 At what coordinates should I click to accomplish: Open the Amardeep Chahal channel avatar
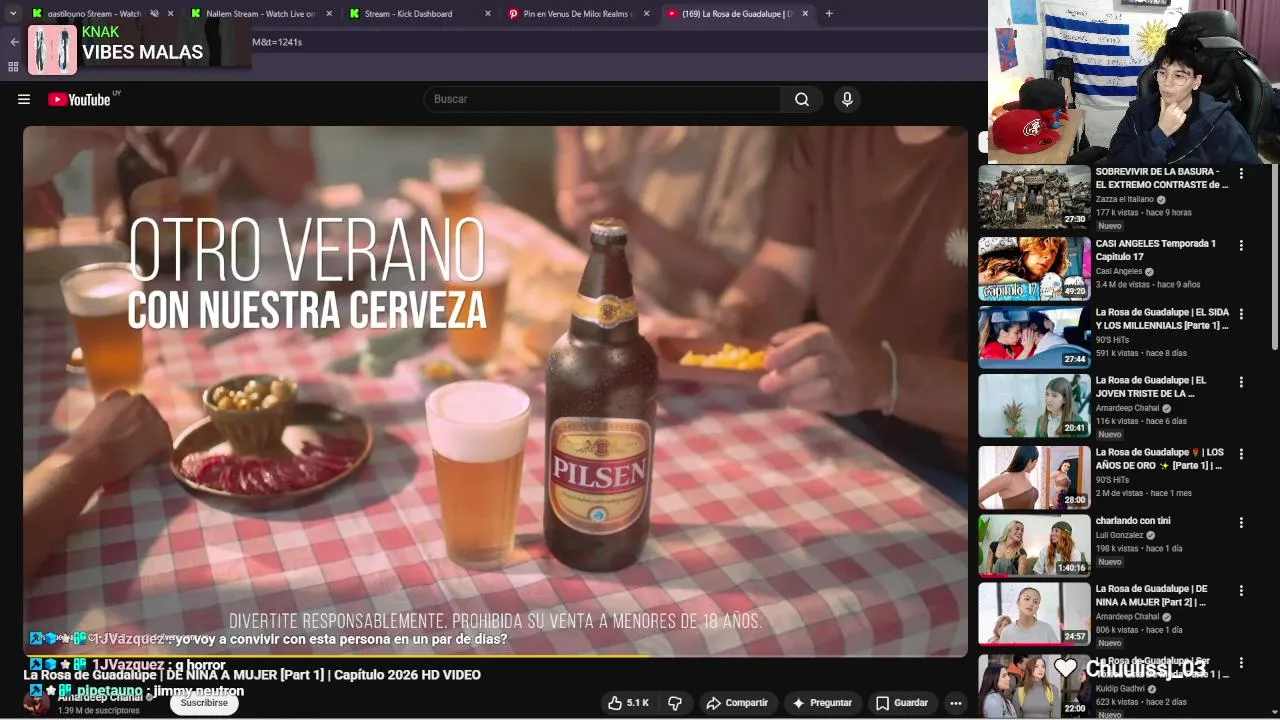(x=36, y=703)
